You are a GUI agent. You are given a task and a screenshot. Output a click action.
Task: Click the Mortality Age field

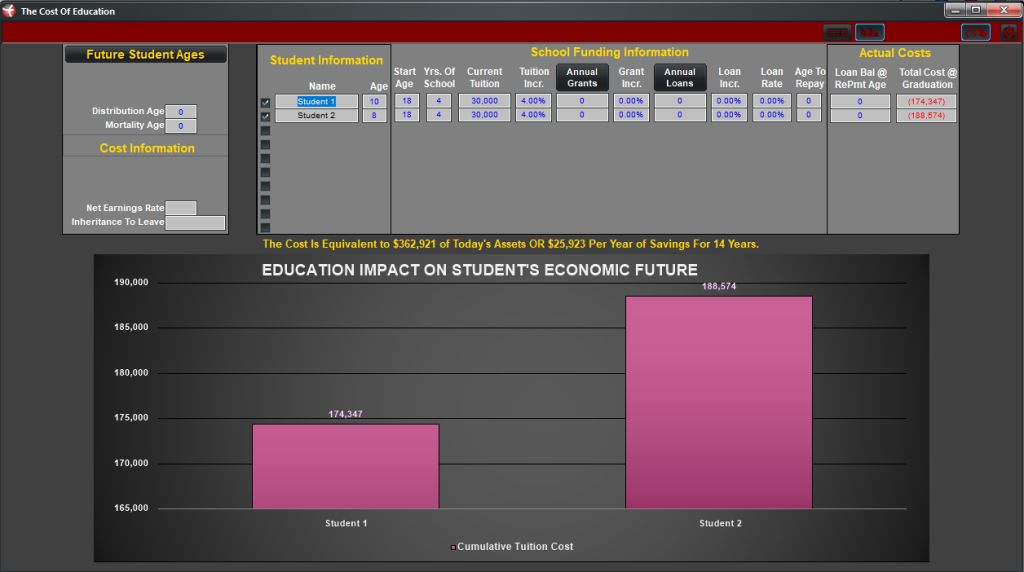181,125
